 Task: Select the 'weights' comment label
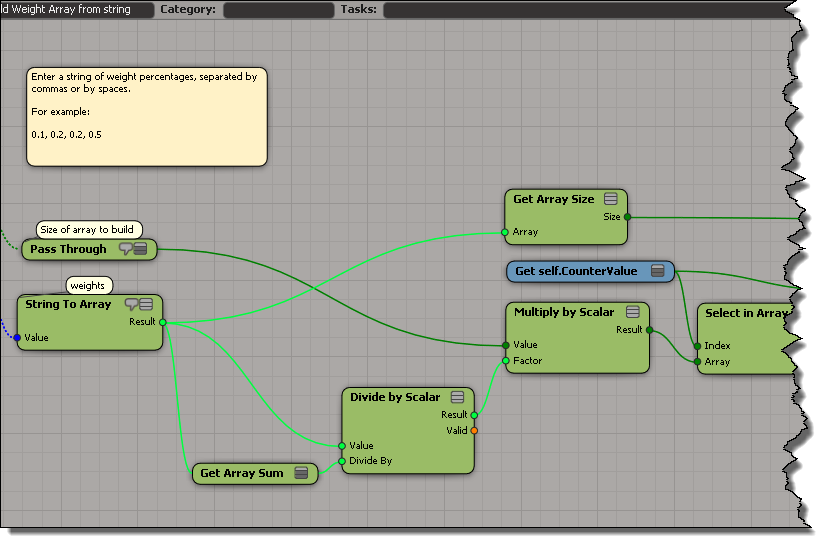pyautogui.click(x=87, y=286)
